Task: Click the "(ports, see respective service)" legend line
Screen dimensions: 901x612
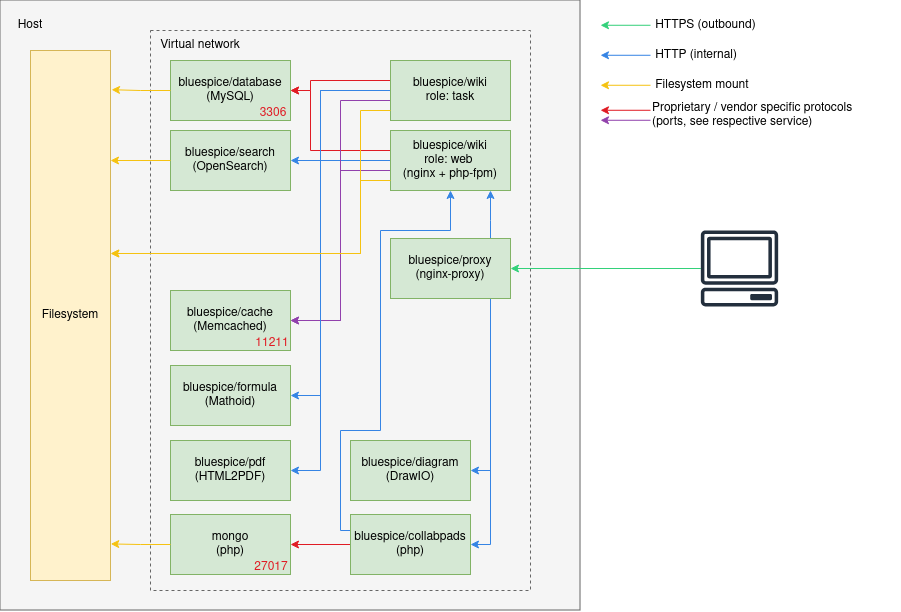Action: pyautogui.click(x=731, y=121)
